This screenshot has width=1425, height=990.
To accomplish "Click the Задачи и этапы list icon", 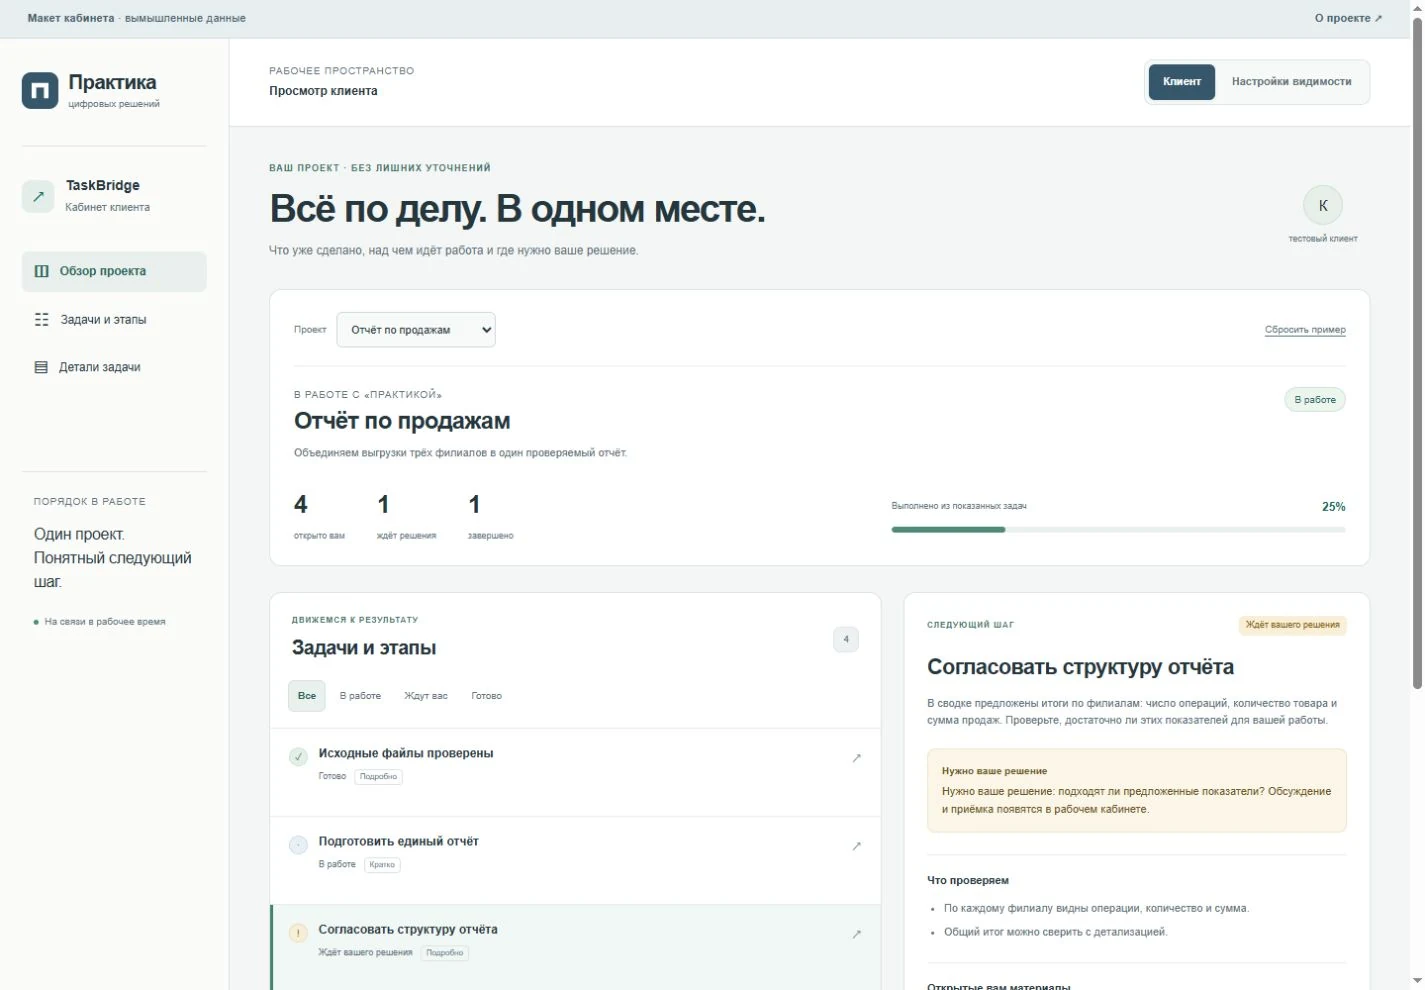I will (x=41, y=320).
